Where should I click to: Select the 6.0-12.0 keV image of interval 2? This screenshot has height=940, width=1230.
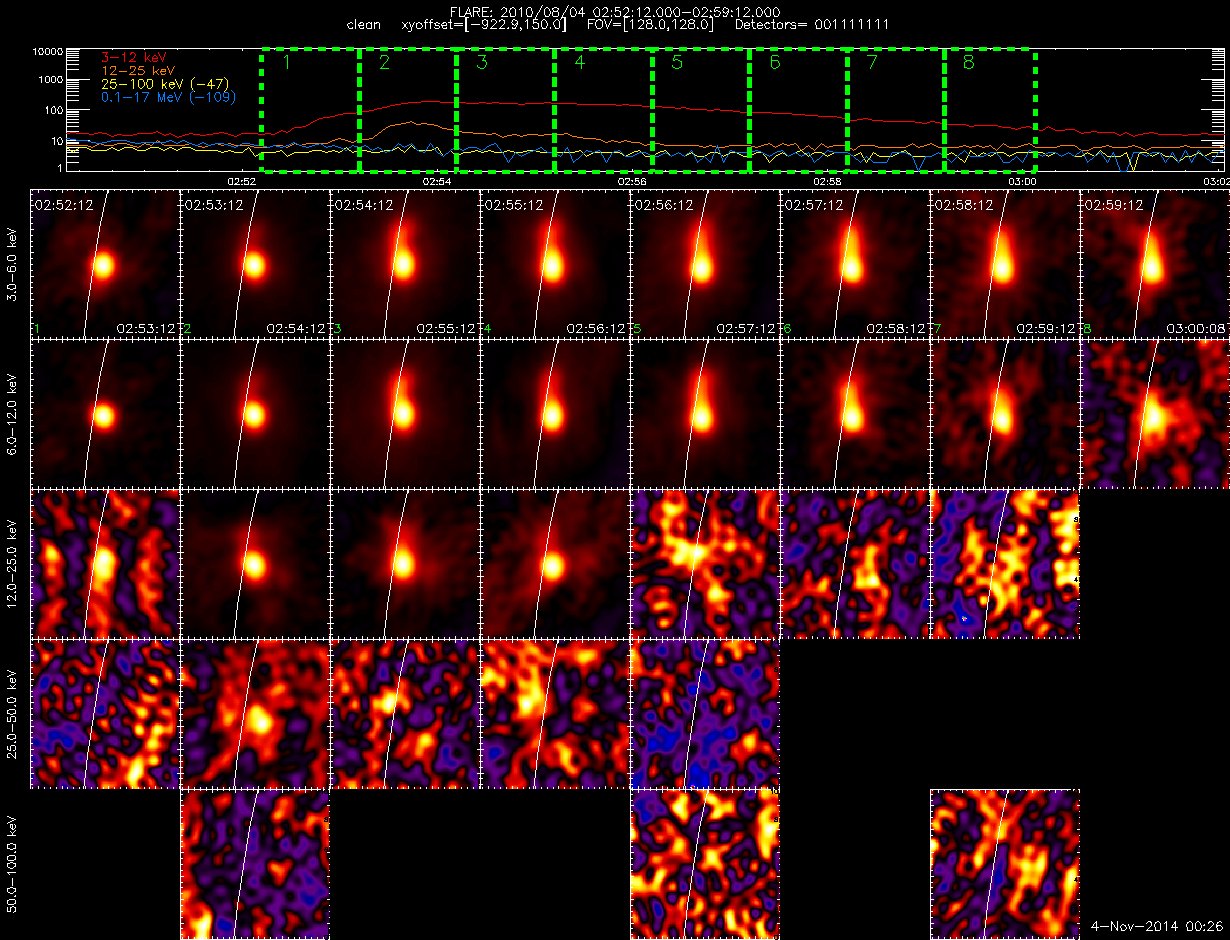pos(255,414)
